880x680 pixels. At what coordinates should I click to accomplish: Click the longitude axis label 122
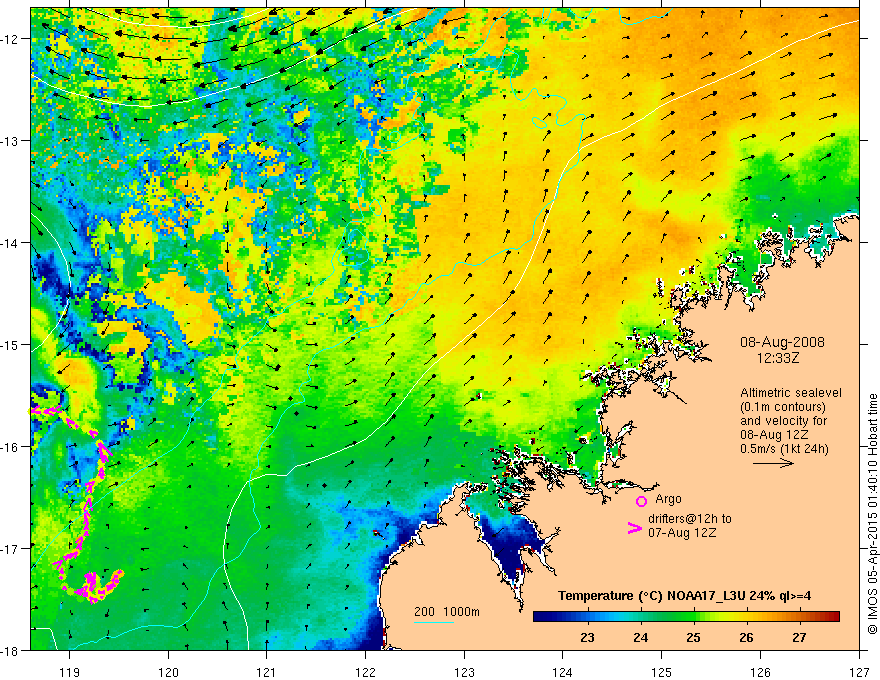coord(365,672)
